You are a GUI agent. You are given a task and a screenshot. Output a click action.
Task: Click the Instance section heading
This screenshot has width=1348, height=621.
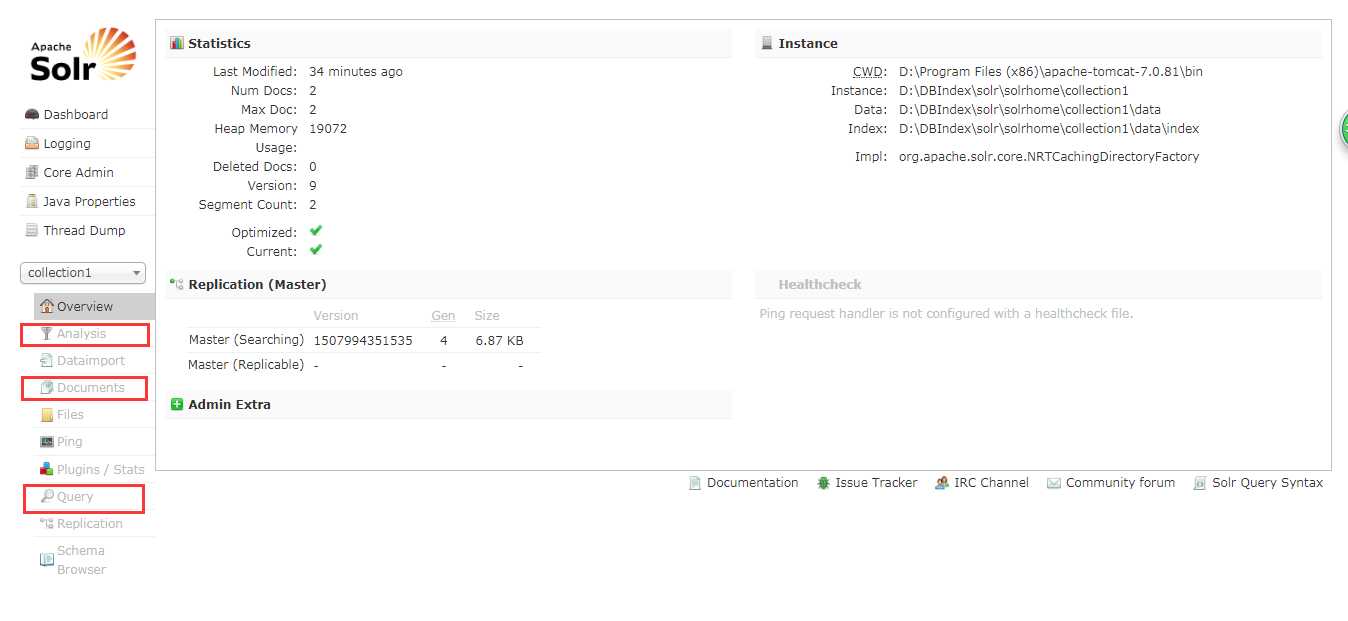coord(808,43)
